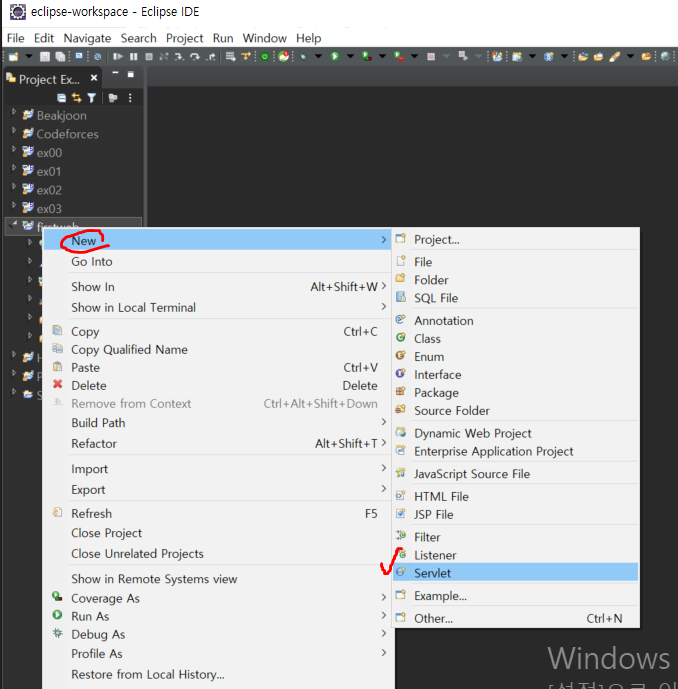
Task: Expand the ex02 project node
Action: tap(14, 187)
